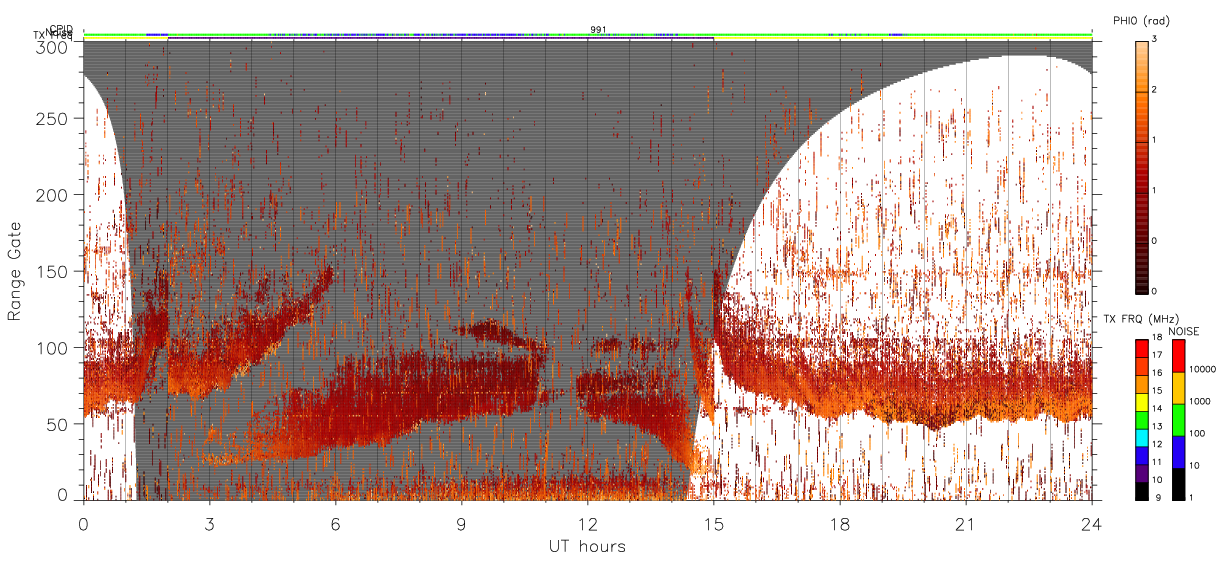Select the green NOISE swatch between 100 and 1000
This screenshot has height=567, width=1228.
tap(1178, 419)
